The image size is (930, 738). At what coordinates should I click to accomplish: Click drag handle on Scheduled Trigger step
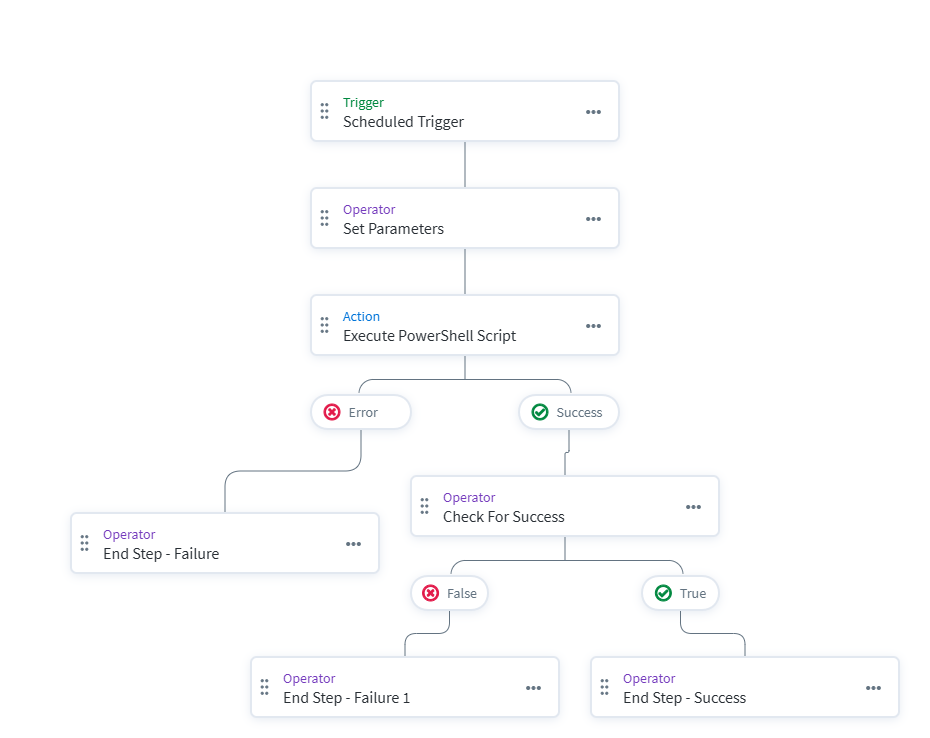[x=324, y=111]
